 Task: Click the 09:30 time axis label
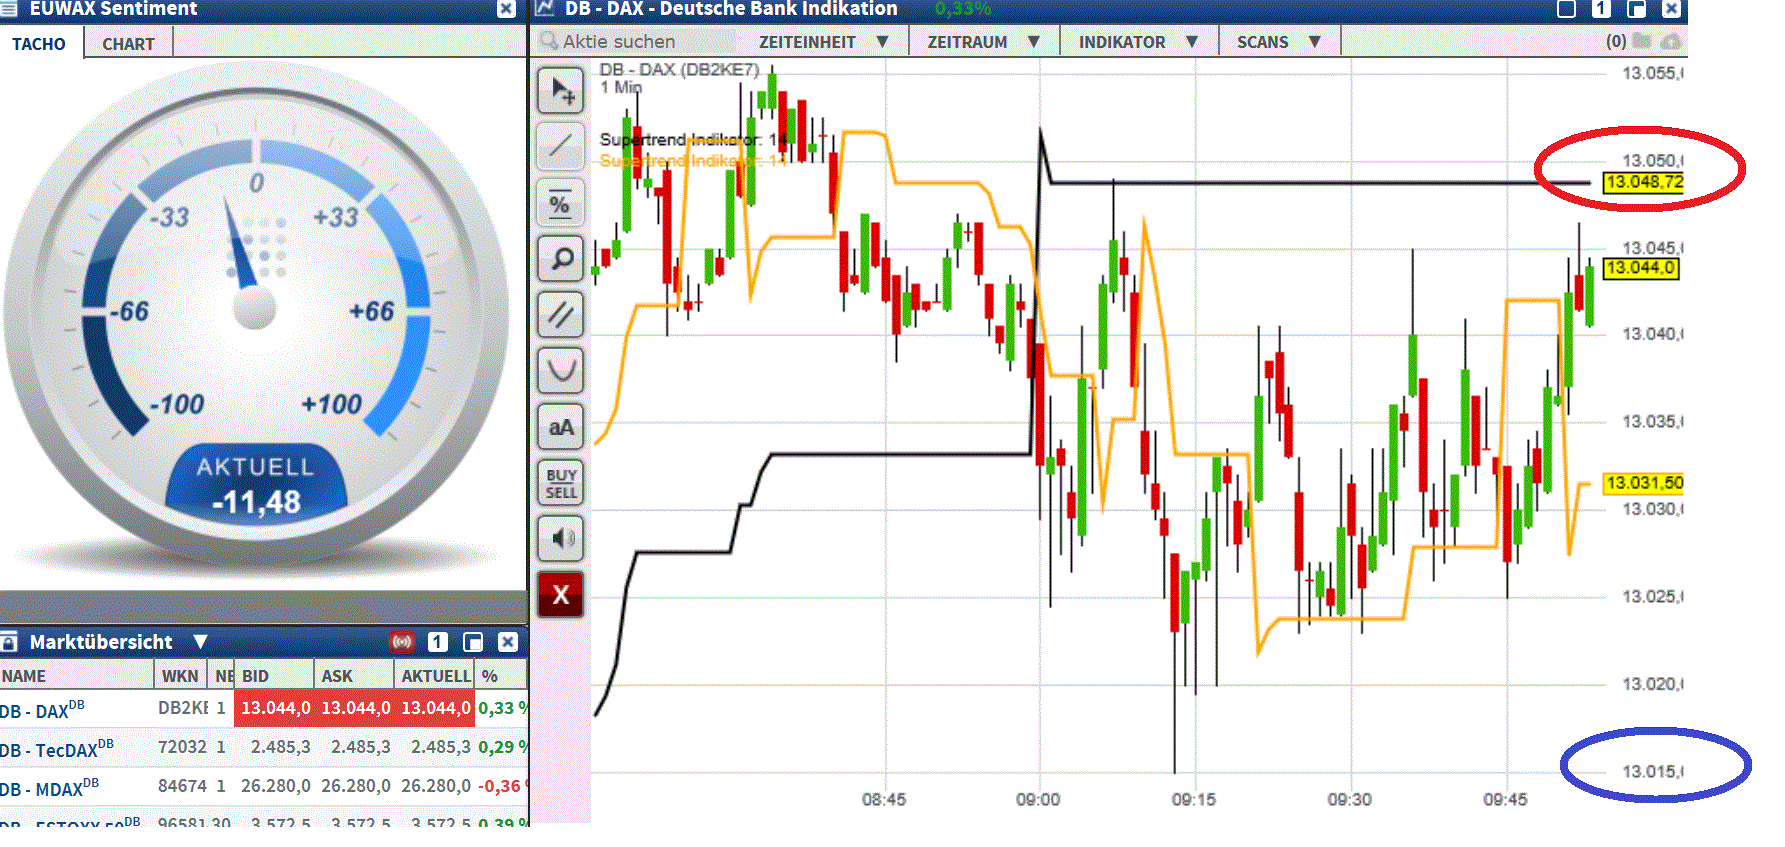coord(1349,800)
